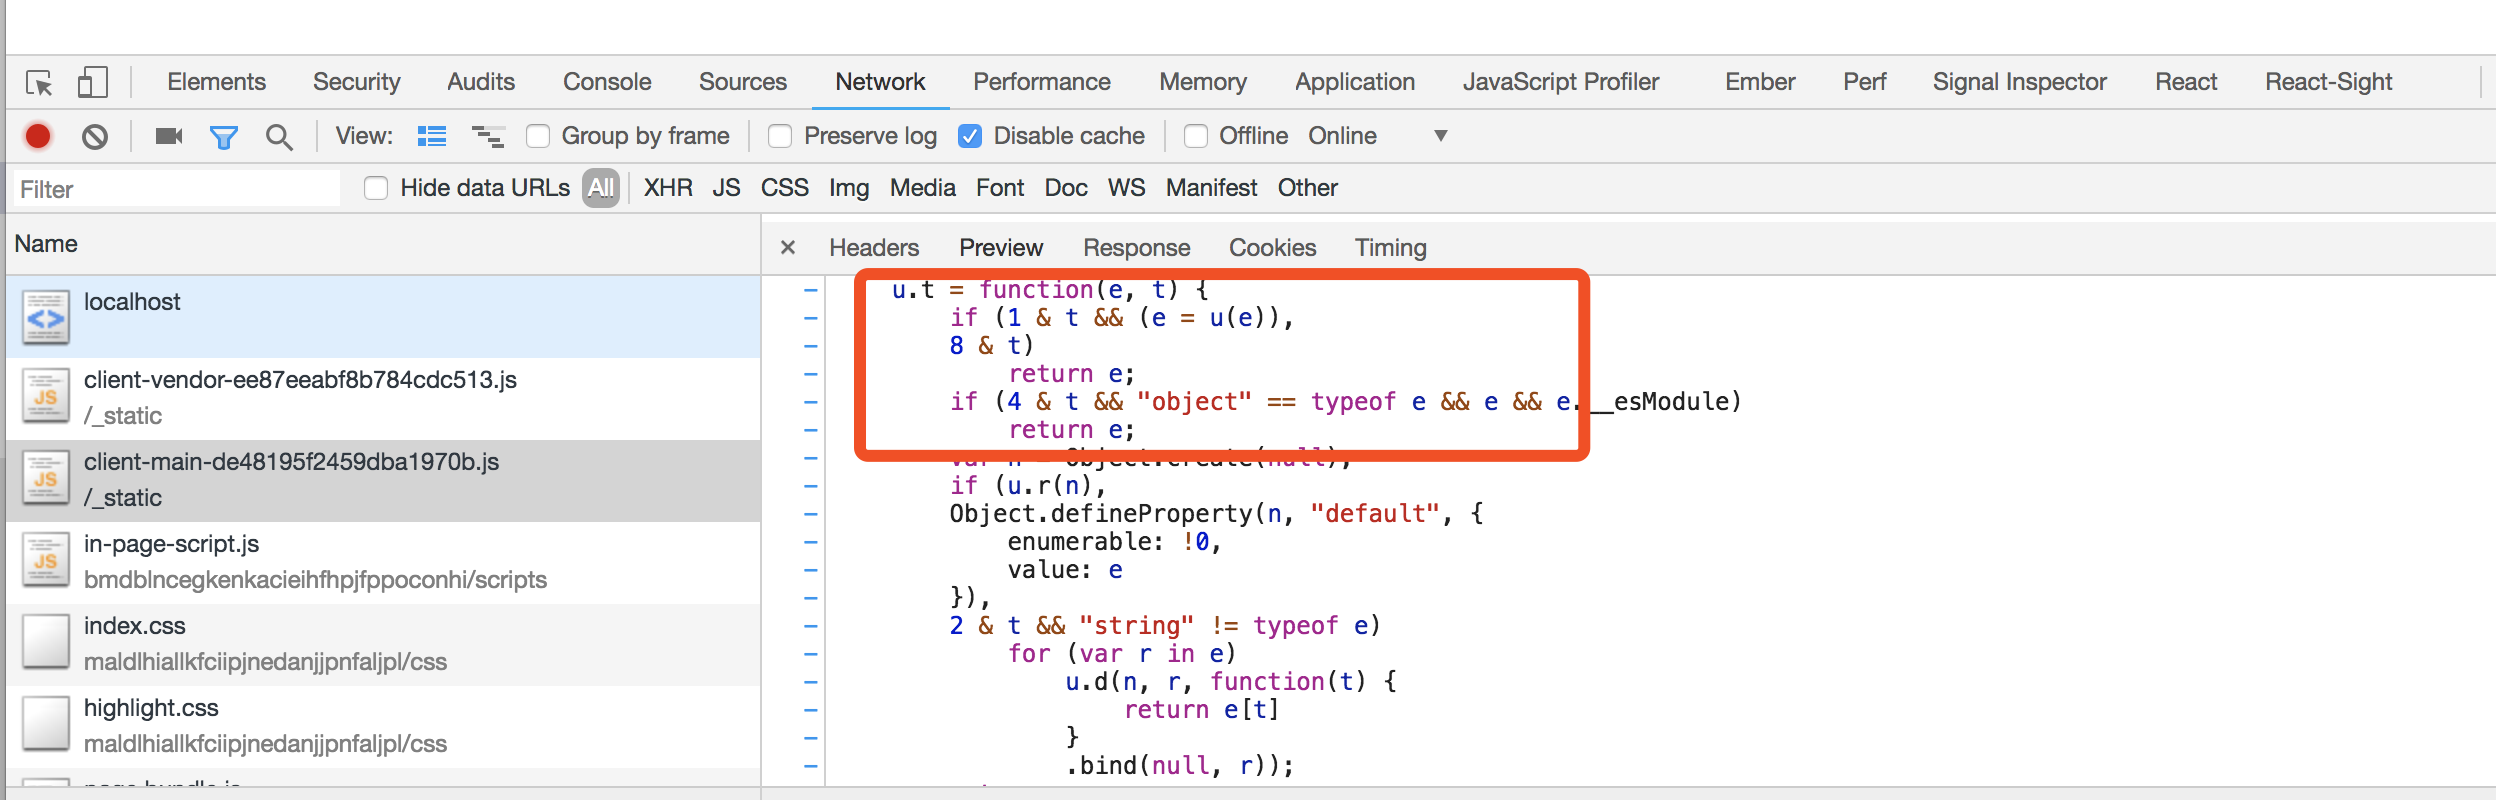Filter requests by Other type
This screenshot has width=2496, height=800.
pos(1308,188)
